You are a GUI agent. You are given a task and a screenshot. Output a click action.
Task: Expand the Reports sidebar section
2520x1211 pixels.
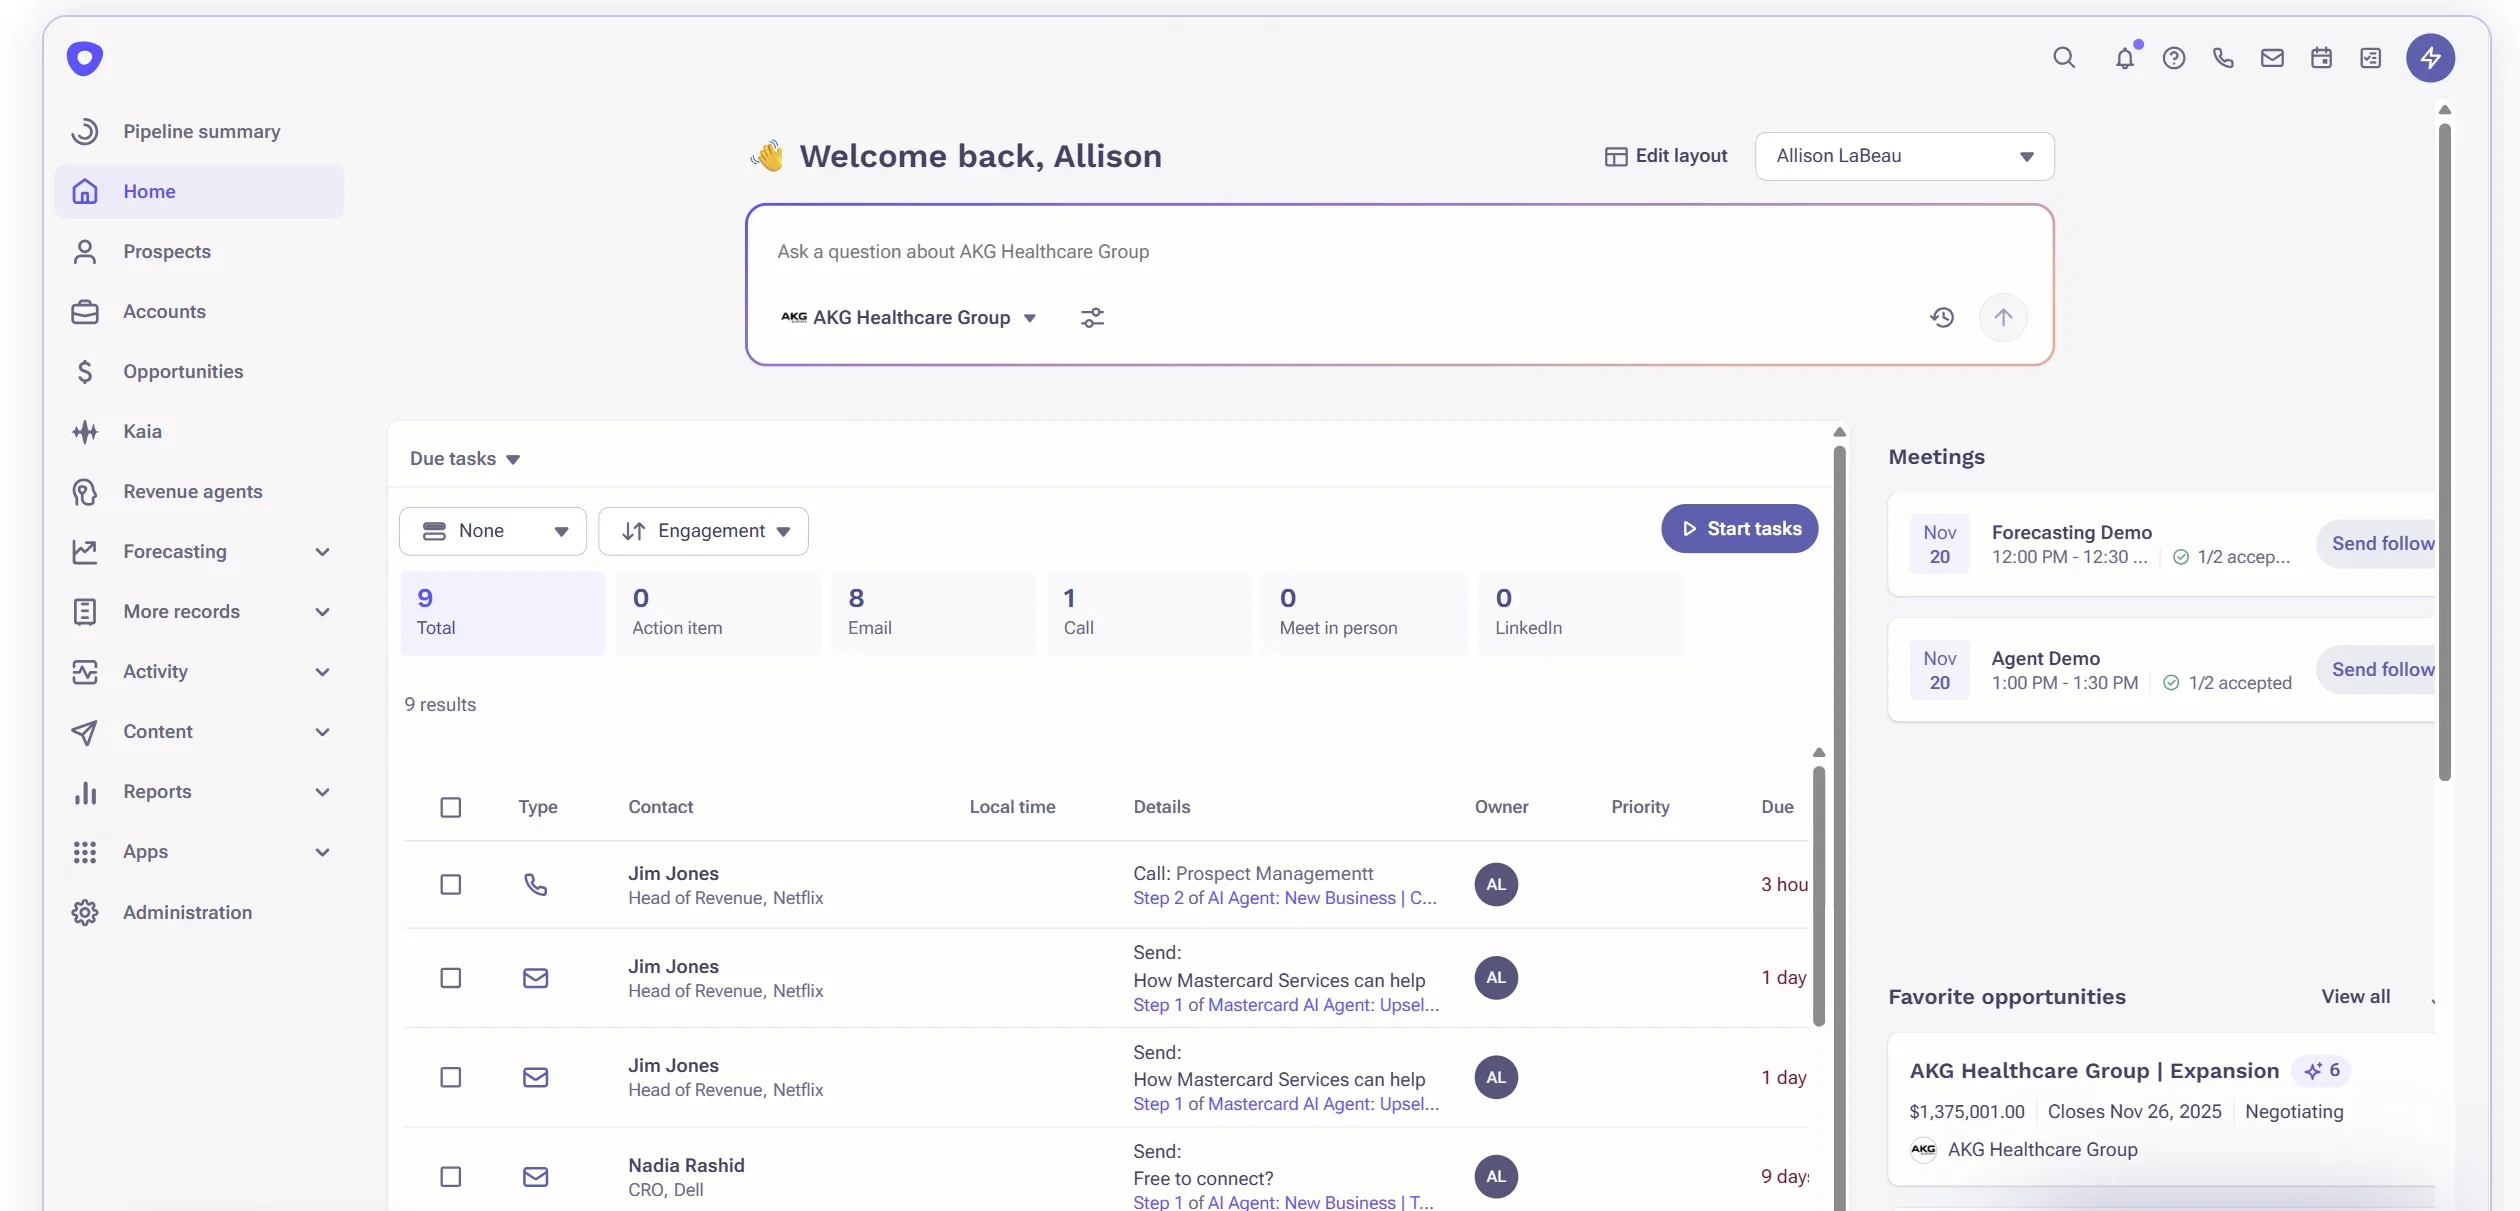coord(322,791)
